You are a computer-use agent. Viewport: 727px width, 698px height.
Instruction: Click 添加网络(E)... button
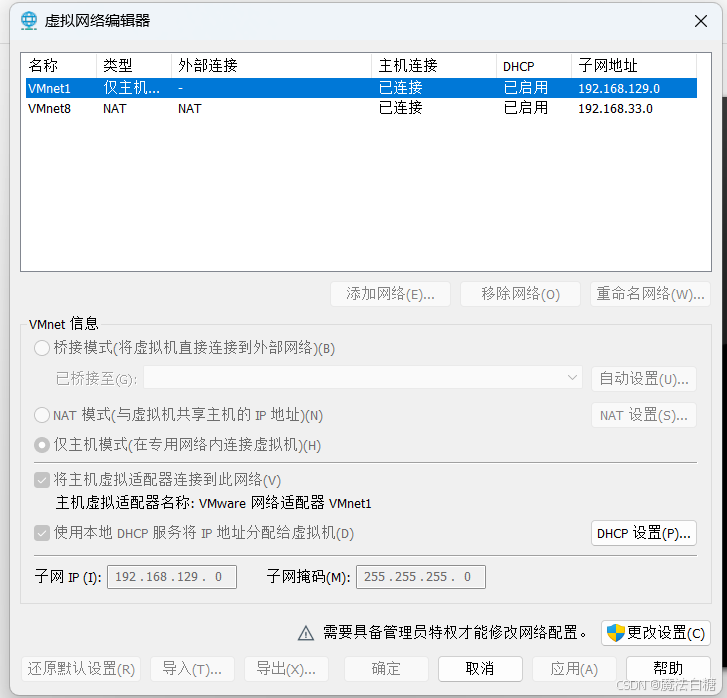pyautogui.click(x=390, y=294)
